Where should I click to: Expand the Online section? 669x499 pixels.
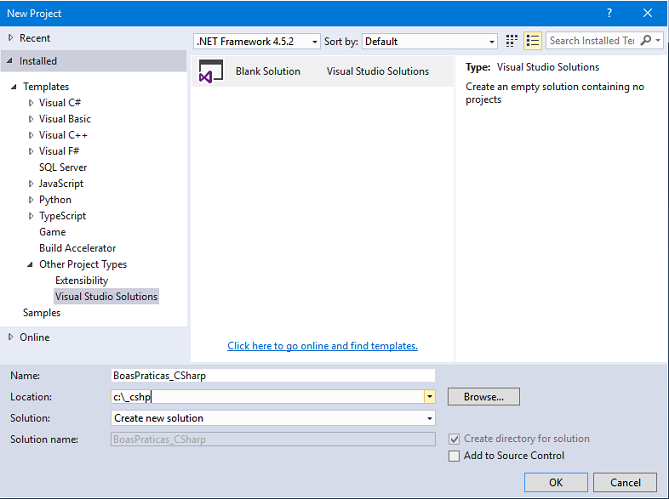coord(11,337)
